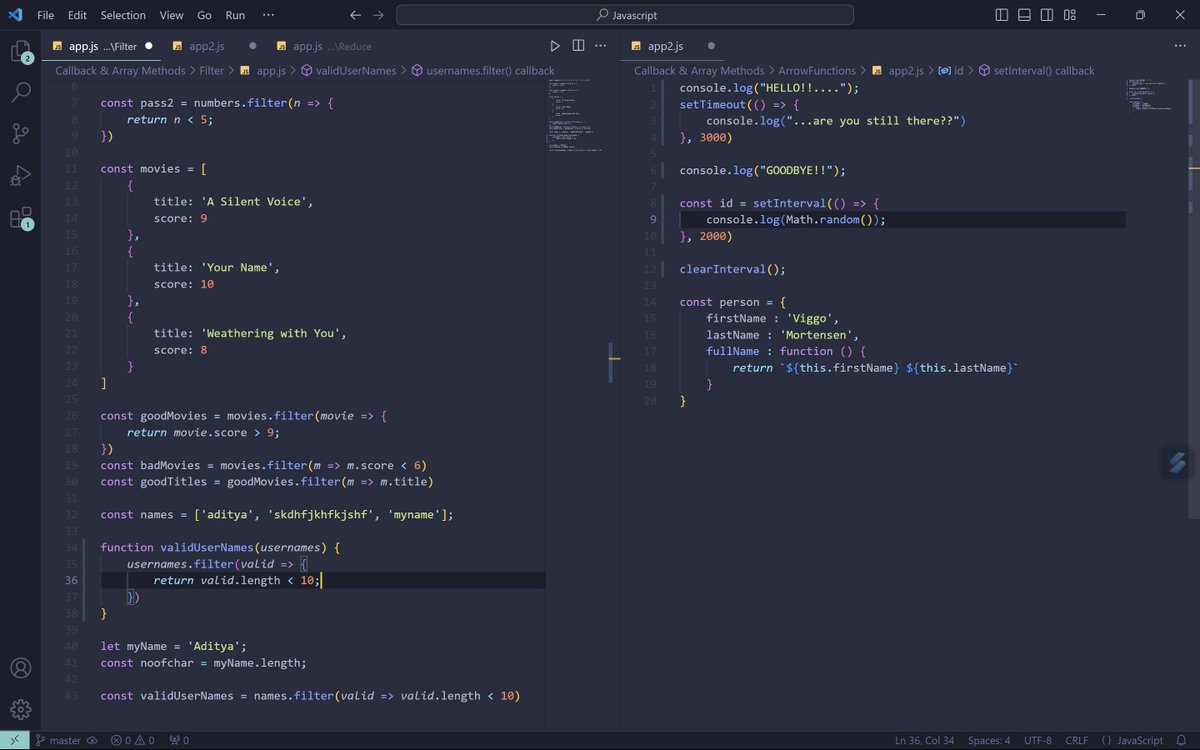This screenshot has height=750, width=1200.
Task: Open the Selection menu
Action: [123, 15]
